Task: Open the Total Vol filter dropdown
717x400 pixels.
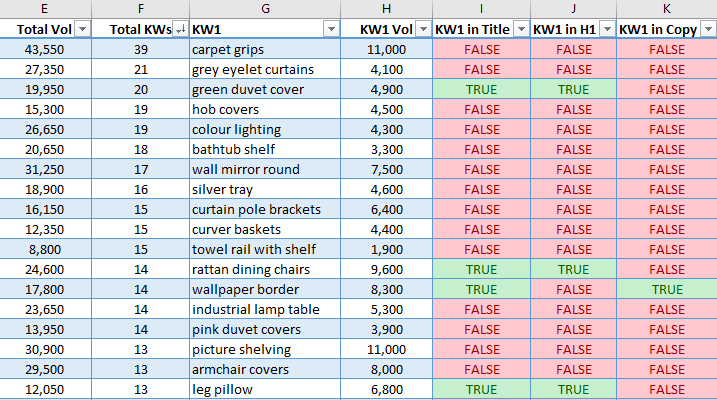Action: [x=83, y=30]
